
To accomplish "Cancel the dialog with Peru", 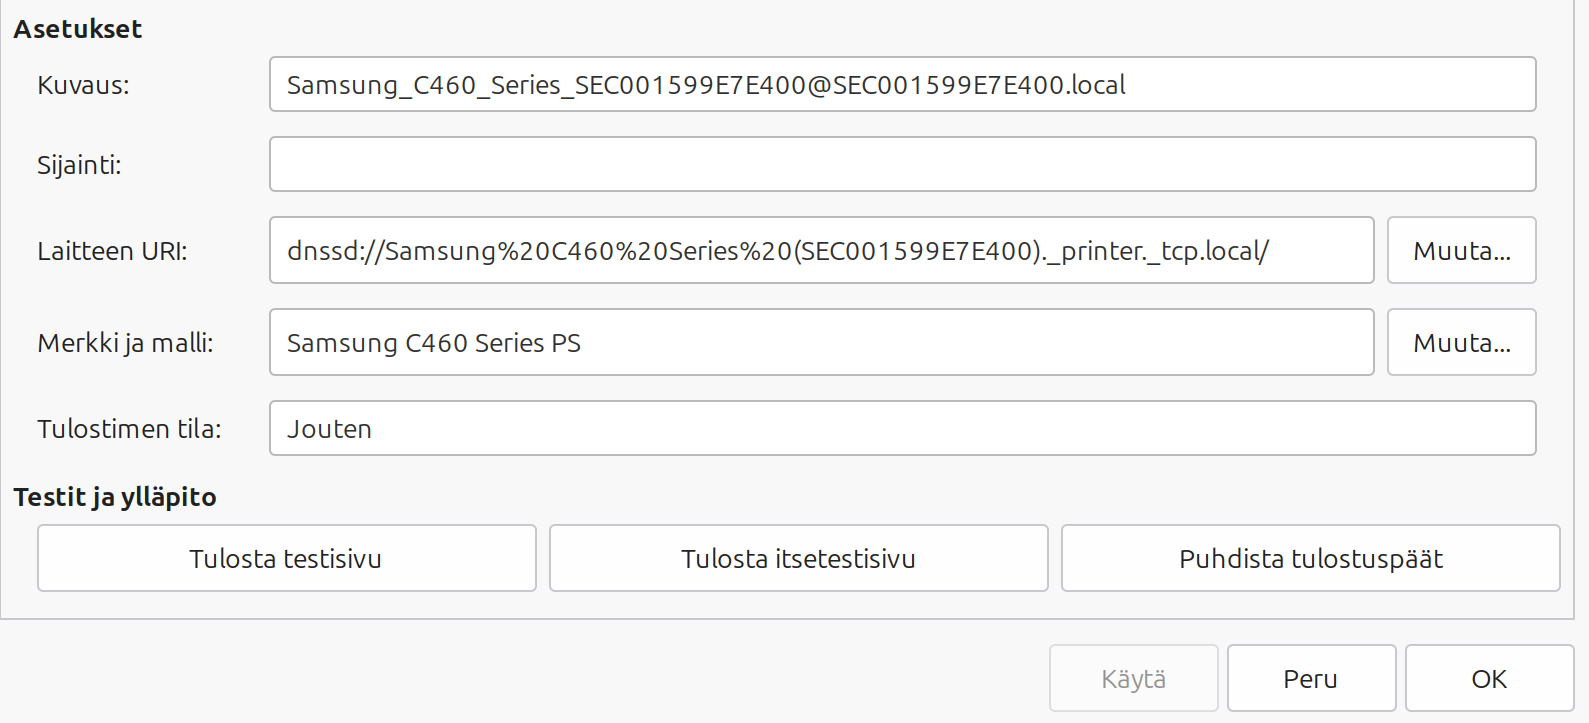I will tap(1310, 678).
